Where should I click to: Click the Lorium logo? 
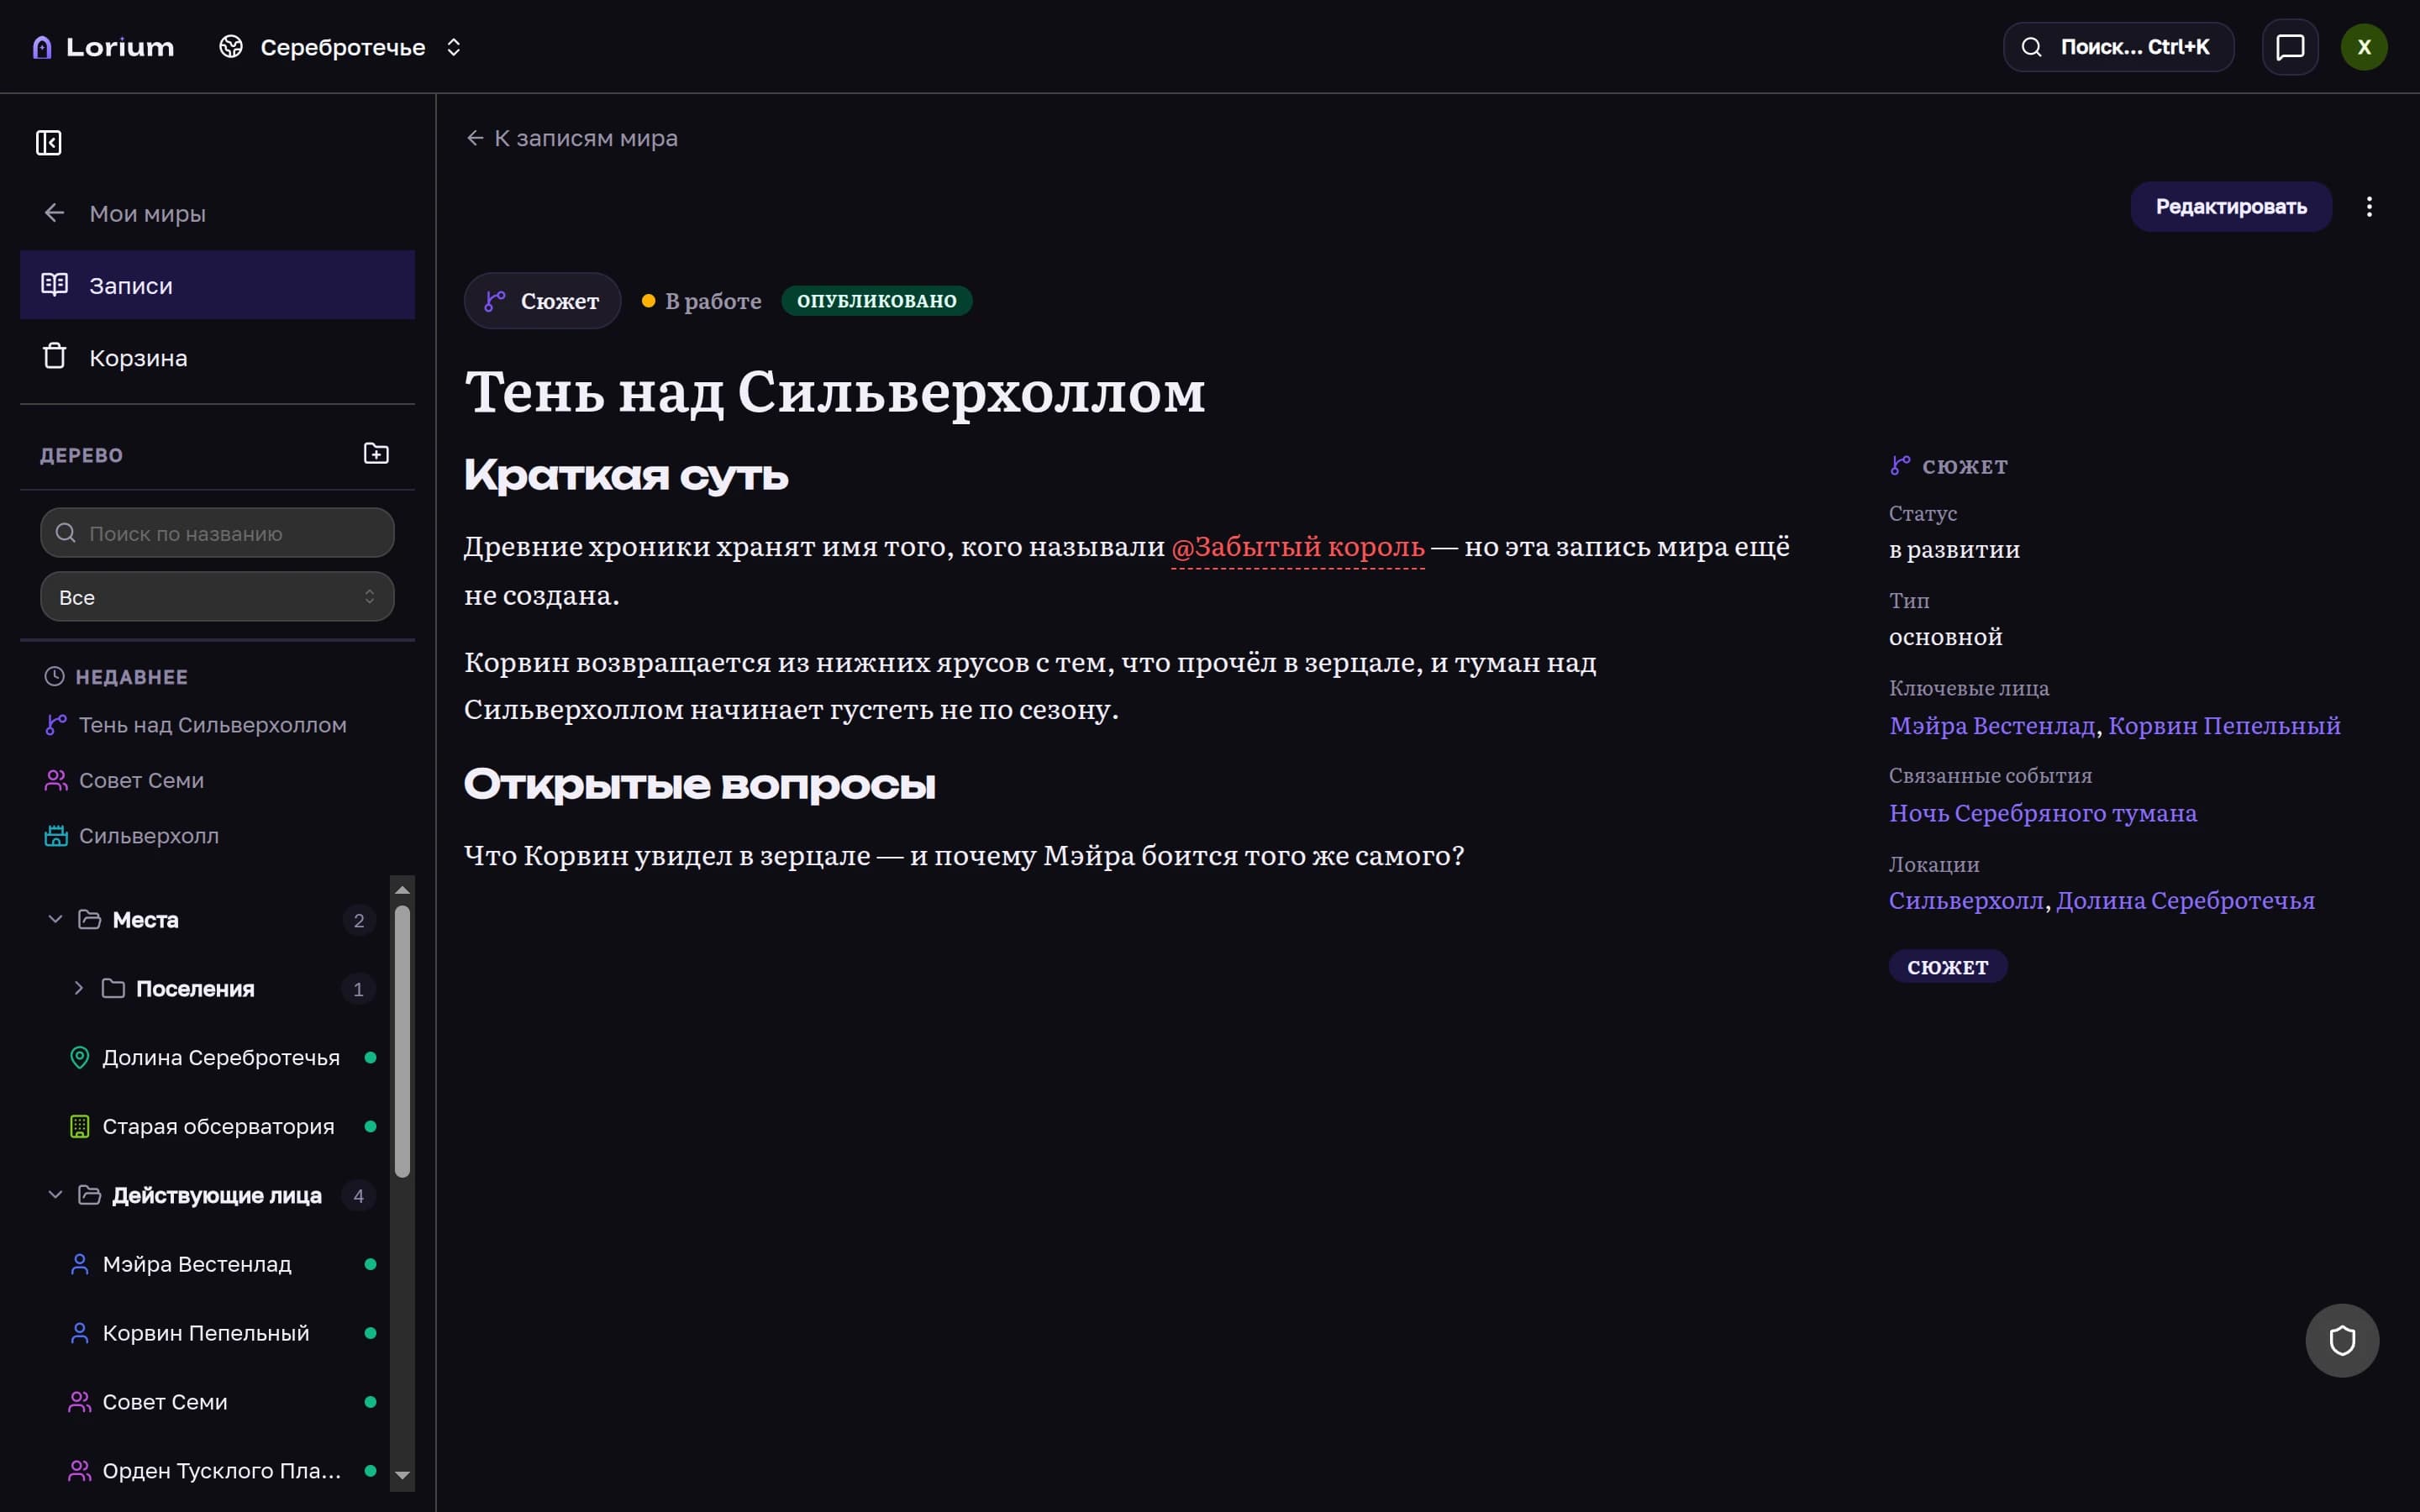coord(103,47)
